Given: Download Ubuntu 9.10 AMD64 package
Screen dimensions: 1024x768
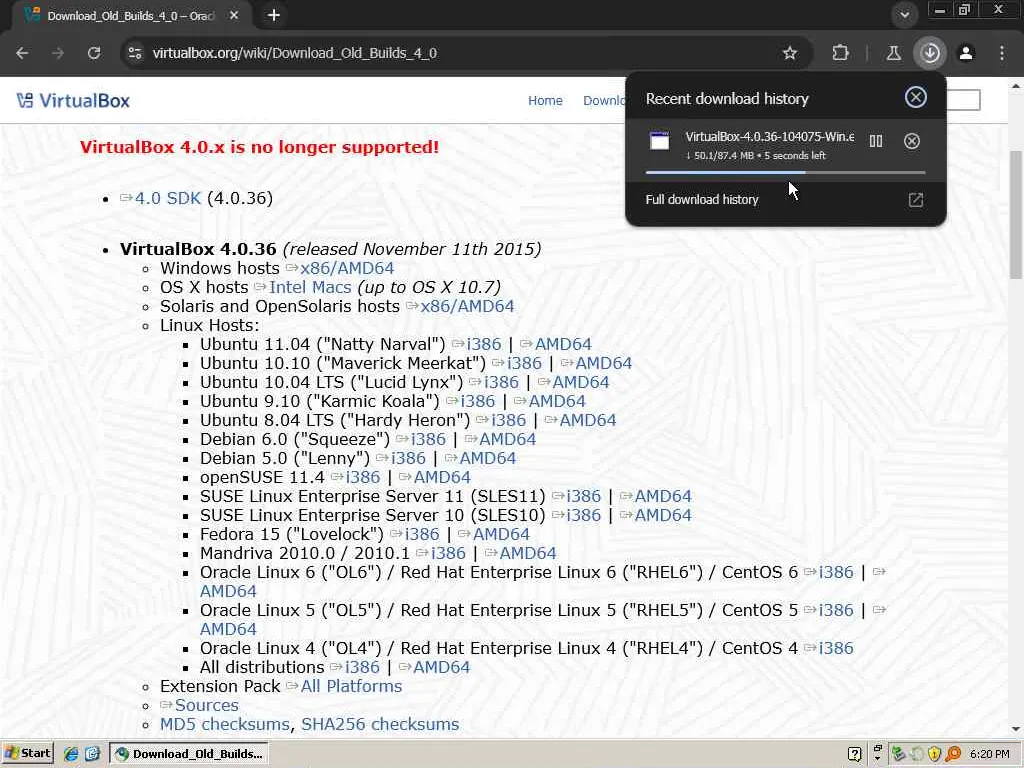Looking at the screenshot, I should [557, 401].
